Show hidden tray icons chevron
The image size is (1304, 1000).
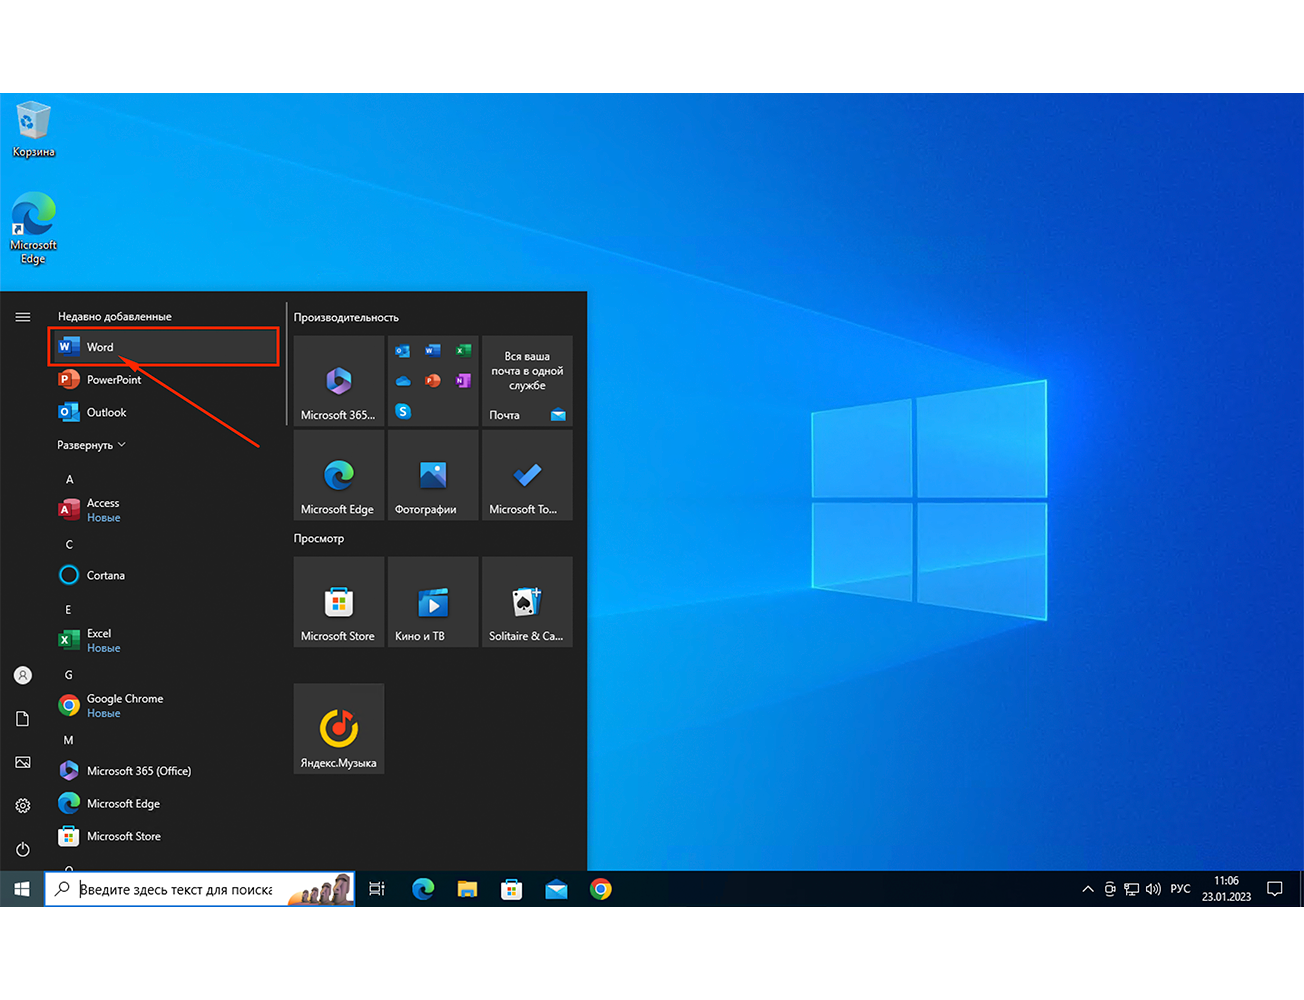[x=1088, y=889]
